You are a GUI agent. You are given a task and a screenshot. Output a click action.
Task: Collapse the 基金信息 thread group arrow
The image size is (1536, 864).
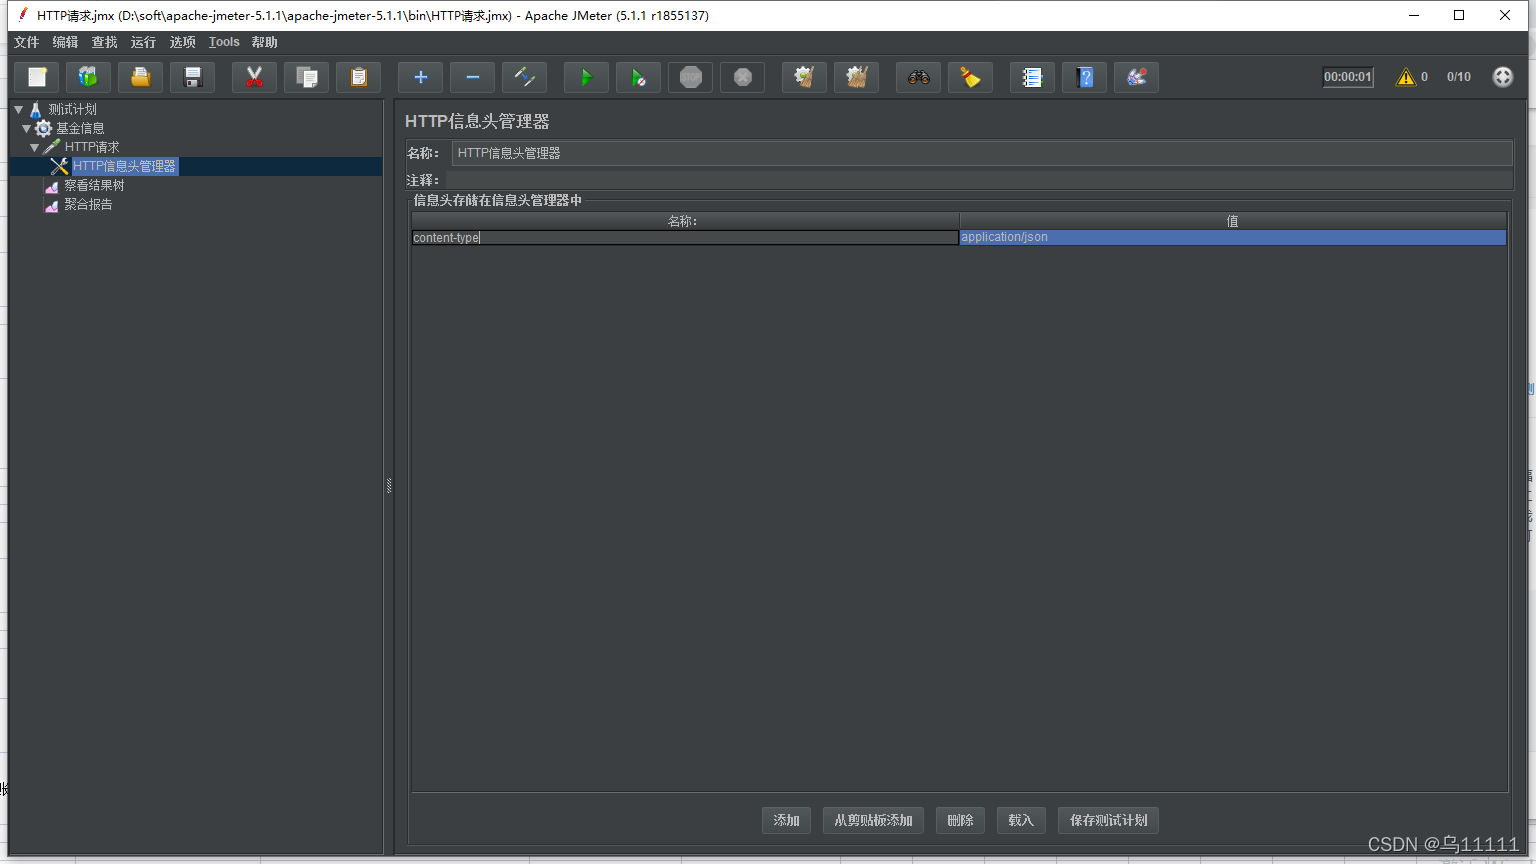[26, 128]
